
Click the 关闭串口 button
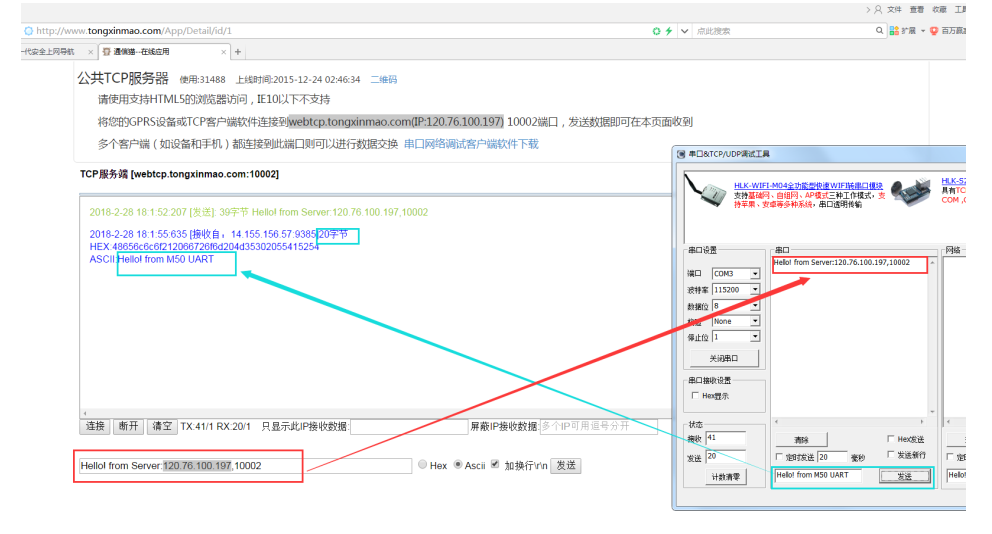[722, 358]
